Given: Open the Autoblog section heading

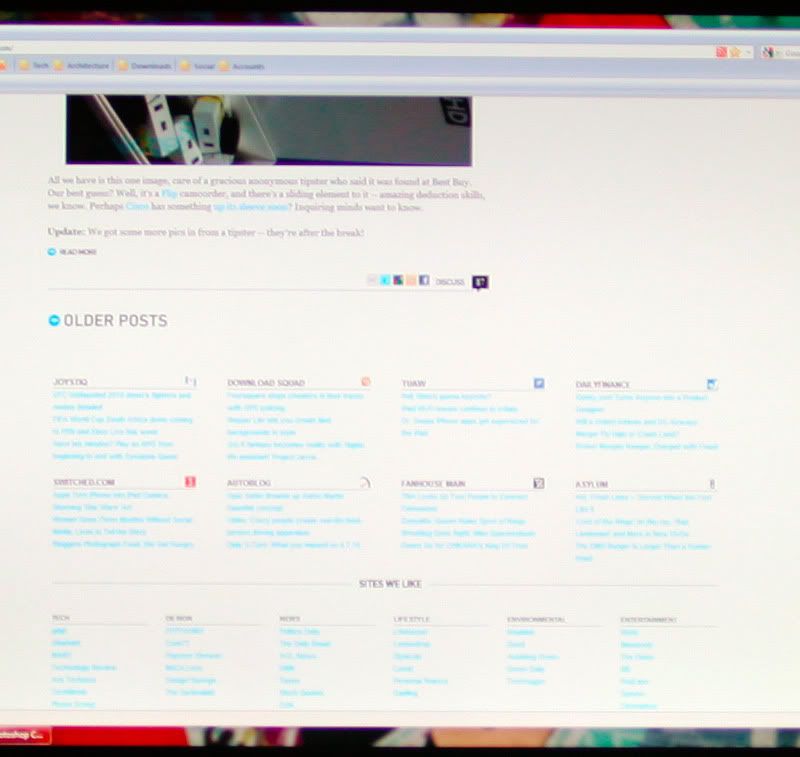Looking at the screenshot, I should point(249,483).
